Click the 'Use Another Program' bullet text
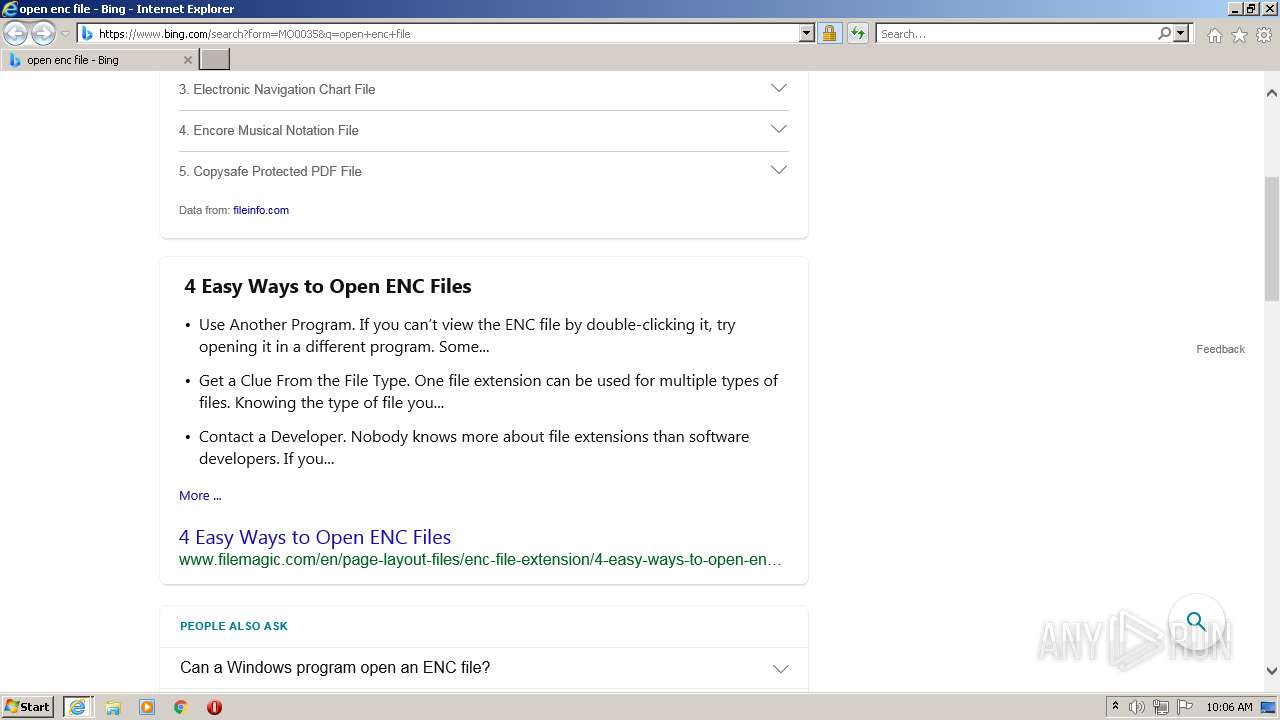The width and height of the screenshot is (1280, 720). pyautogui.click(x=467, y=335)
